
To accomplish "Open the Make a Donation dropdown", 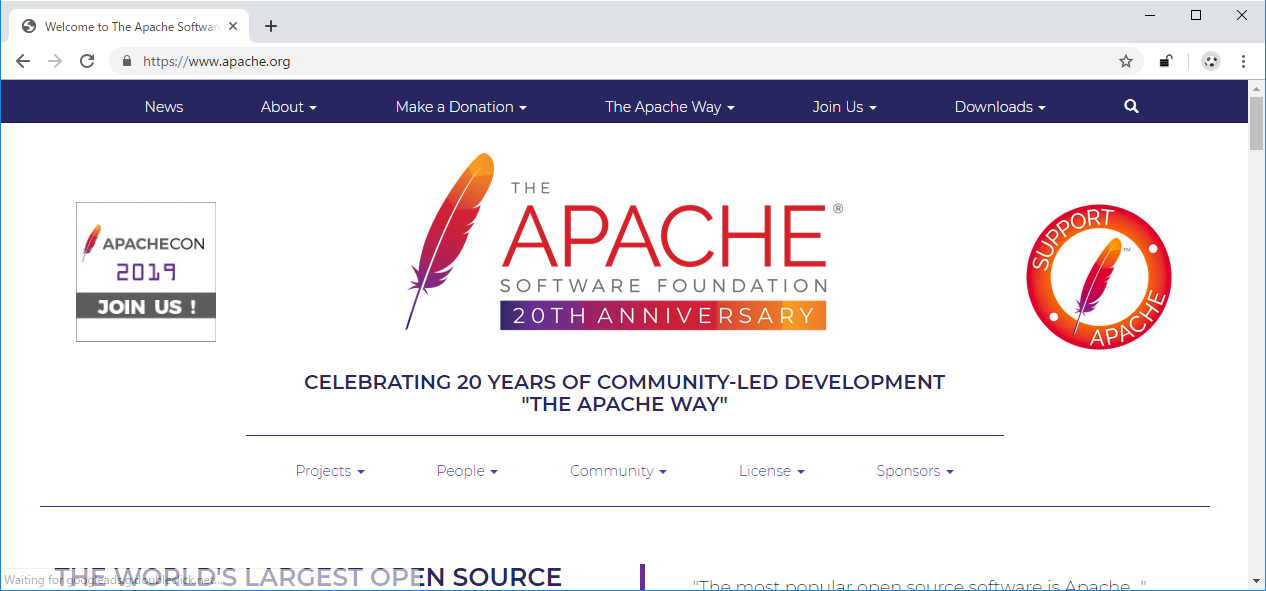I will [x=460, y=107].
